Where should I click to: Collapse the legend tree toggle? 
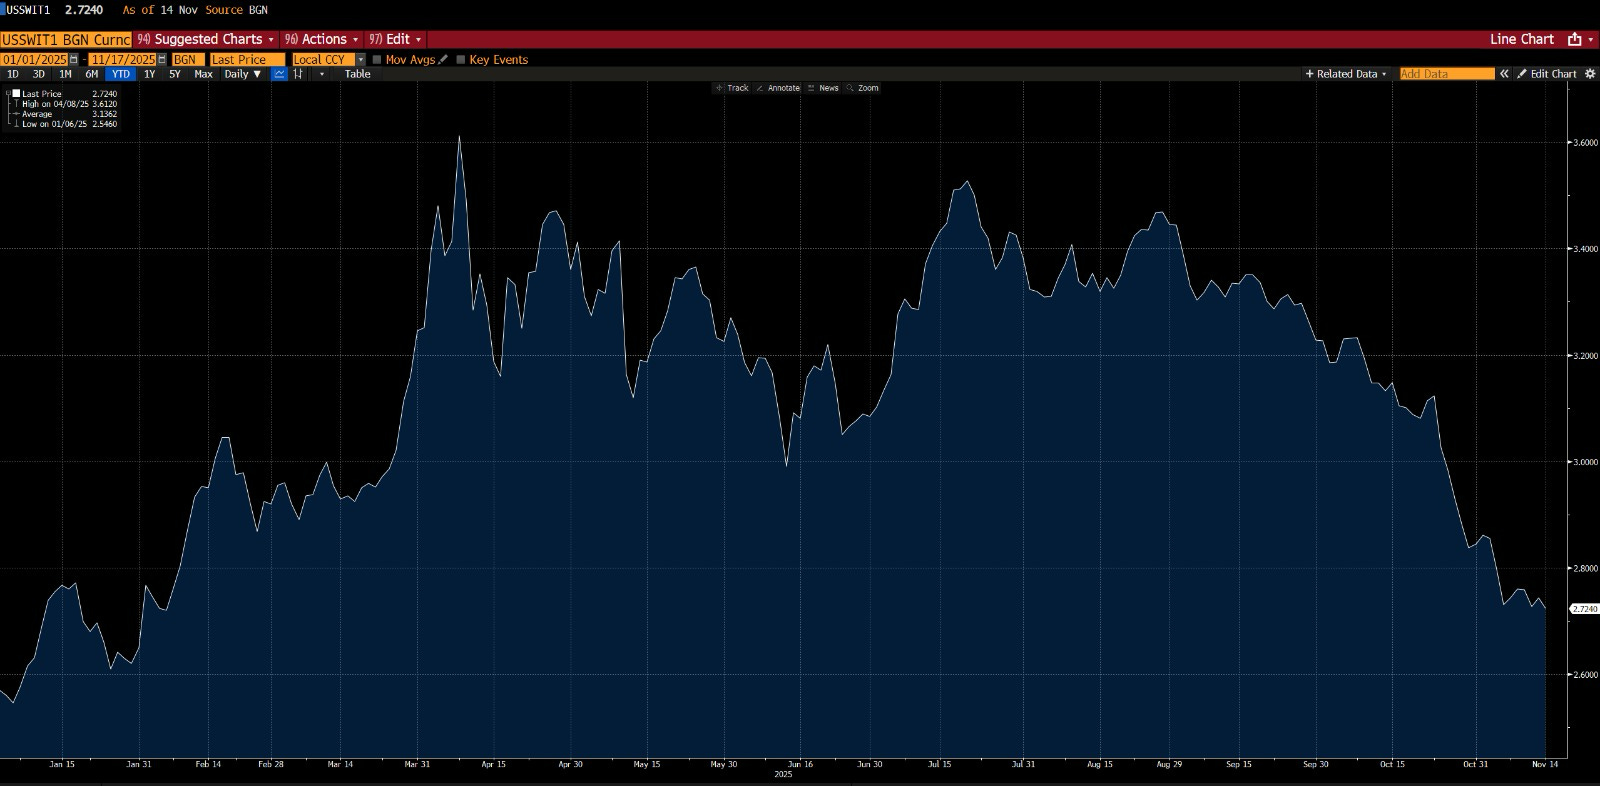[8, 94]
